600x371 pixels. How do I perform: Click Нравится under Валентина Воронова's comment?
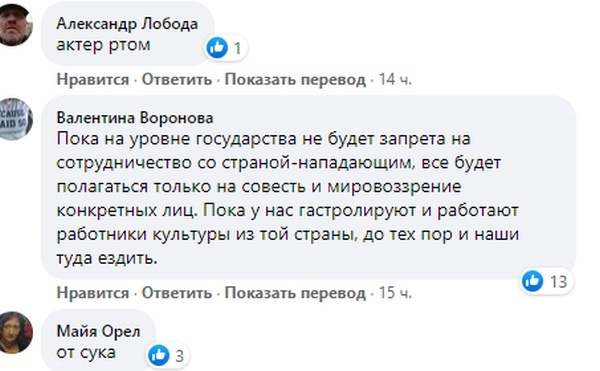pyautogui.click(x=93, y=293)
